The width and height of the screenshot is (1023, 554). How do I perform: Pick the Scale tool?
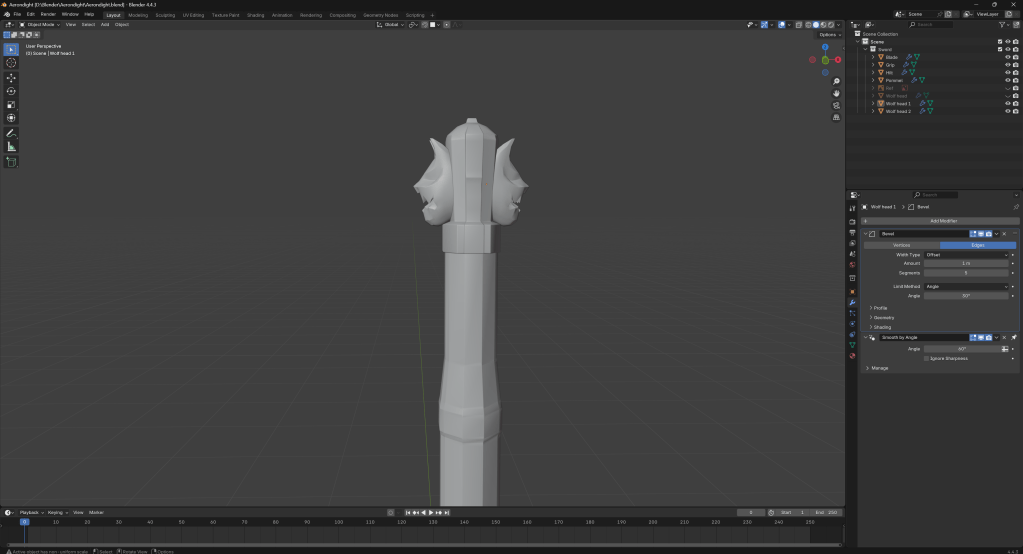point(11,104)
